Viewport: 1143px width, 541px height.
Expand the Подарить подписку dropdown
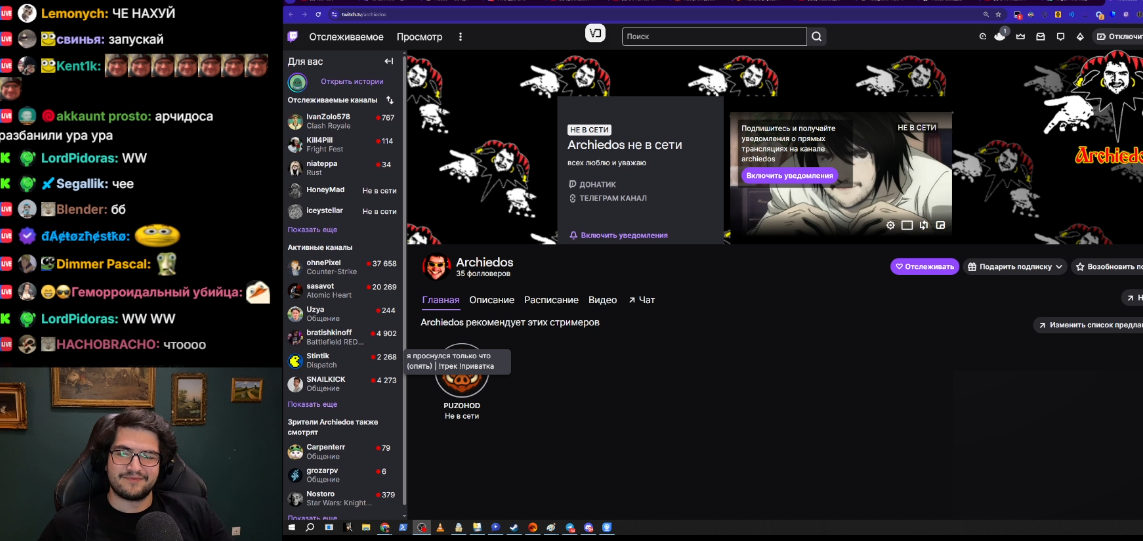[1015, 267]
